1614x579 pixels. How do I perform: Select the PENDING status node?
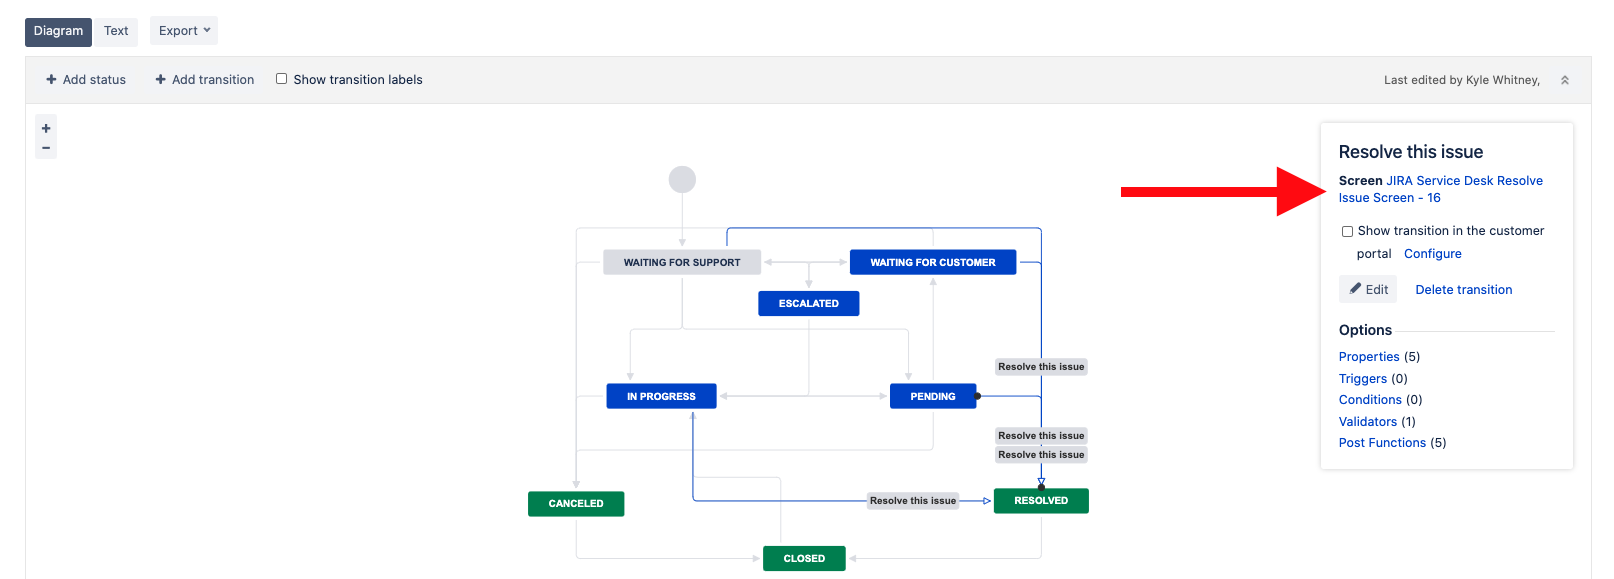pyautogui.click(x=932, y=395)
